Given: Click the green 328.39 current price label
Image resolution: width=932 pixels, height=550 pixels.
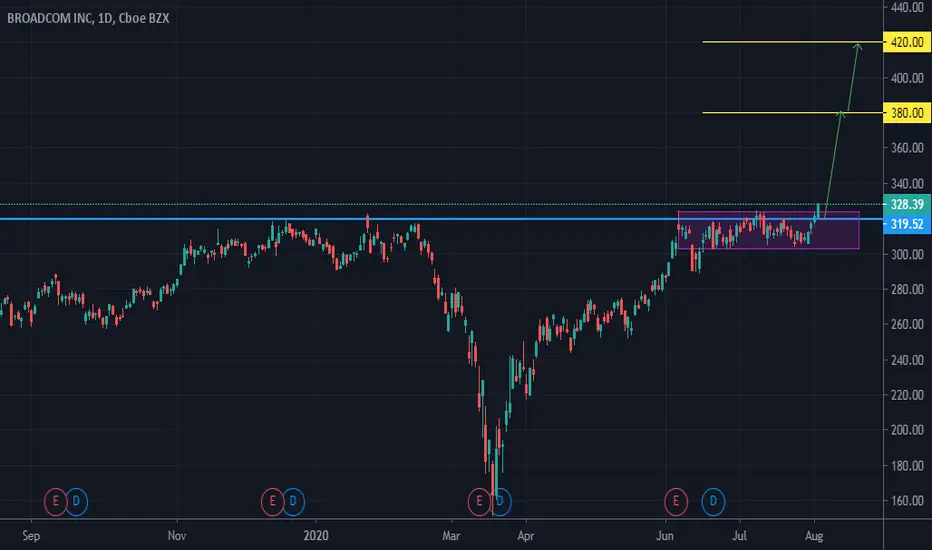Looking at the screenshot, I should [907, 205].
